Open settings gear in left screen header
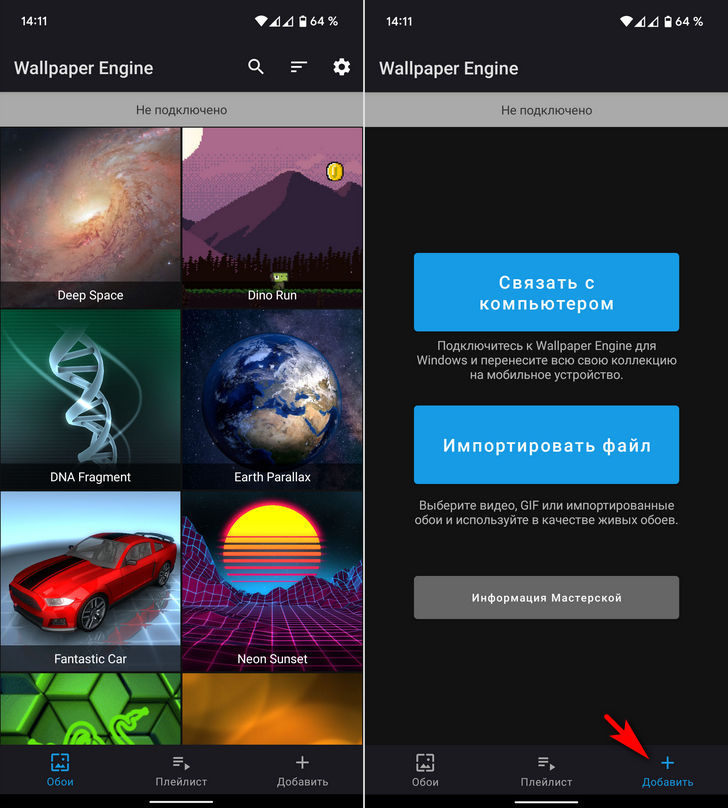The width and height of the screenshot is (728, 808). [342, 67]
